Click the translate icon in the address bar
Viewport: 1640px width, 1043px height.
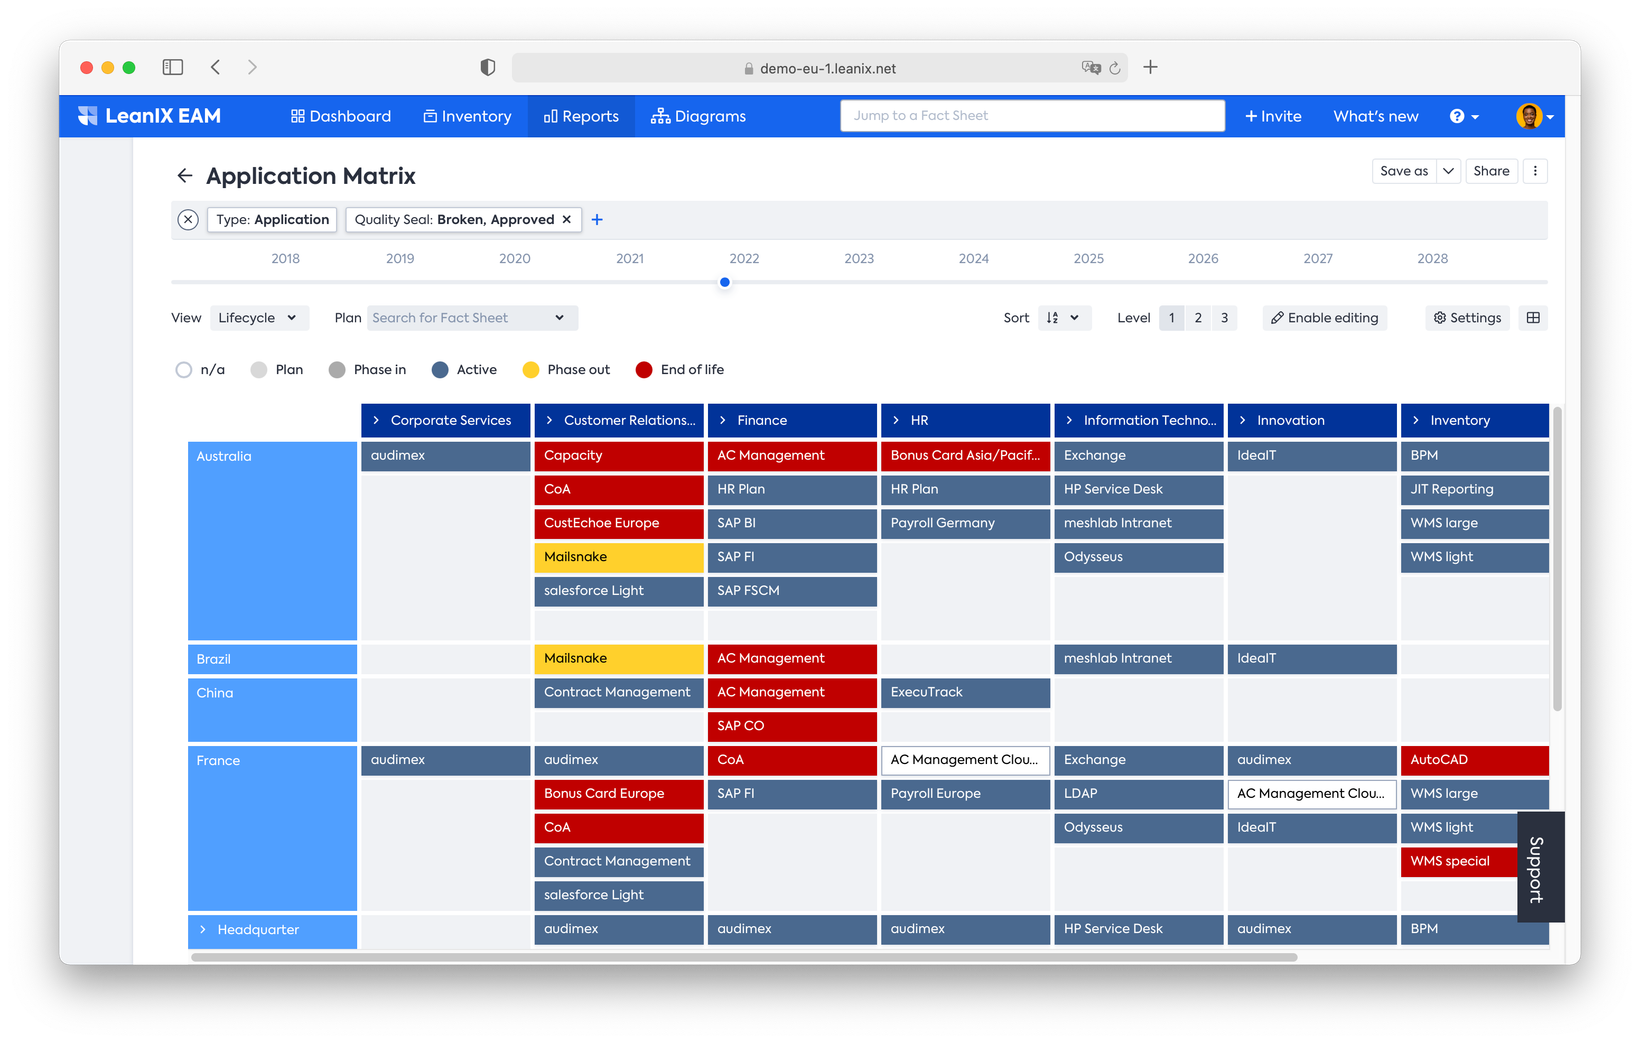tap(1091, 68)
